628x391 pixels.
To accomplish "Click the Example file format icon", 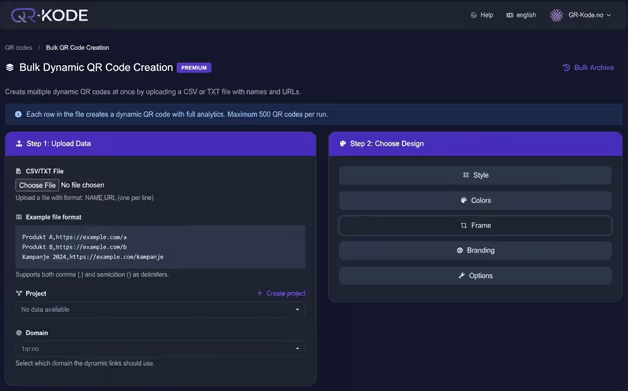I will coord(19,217).
